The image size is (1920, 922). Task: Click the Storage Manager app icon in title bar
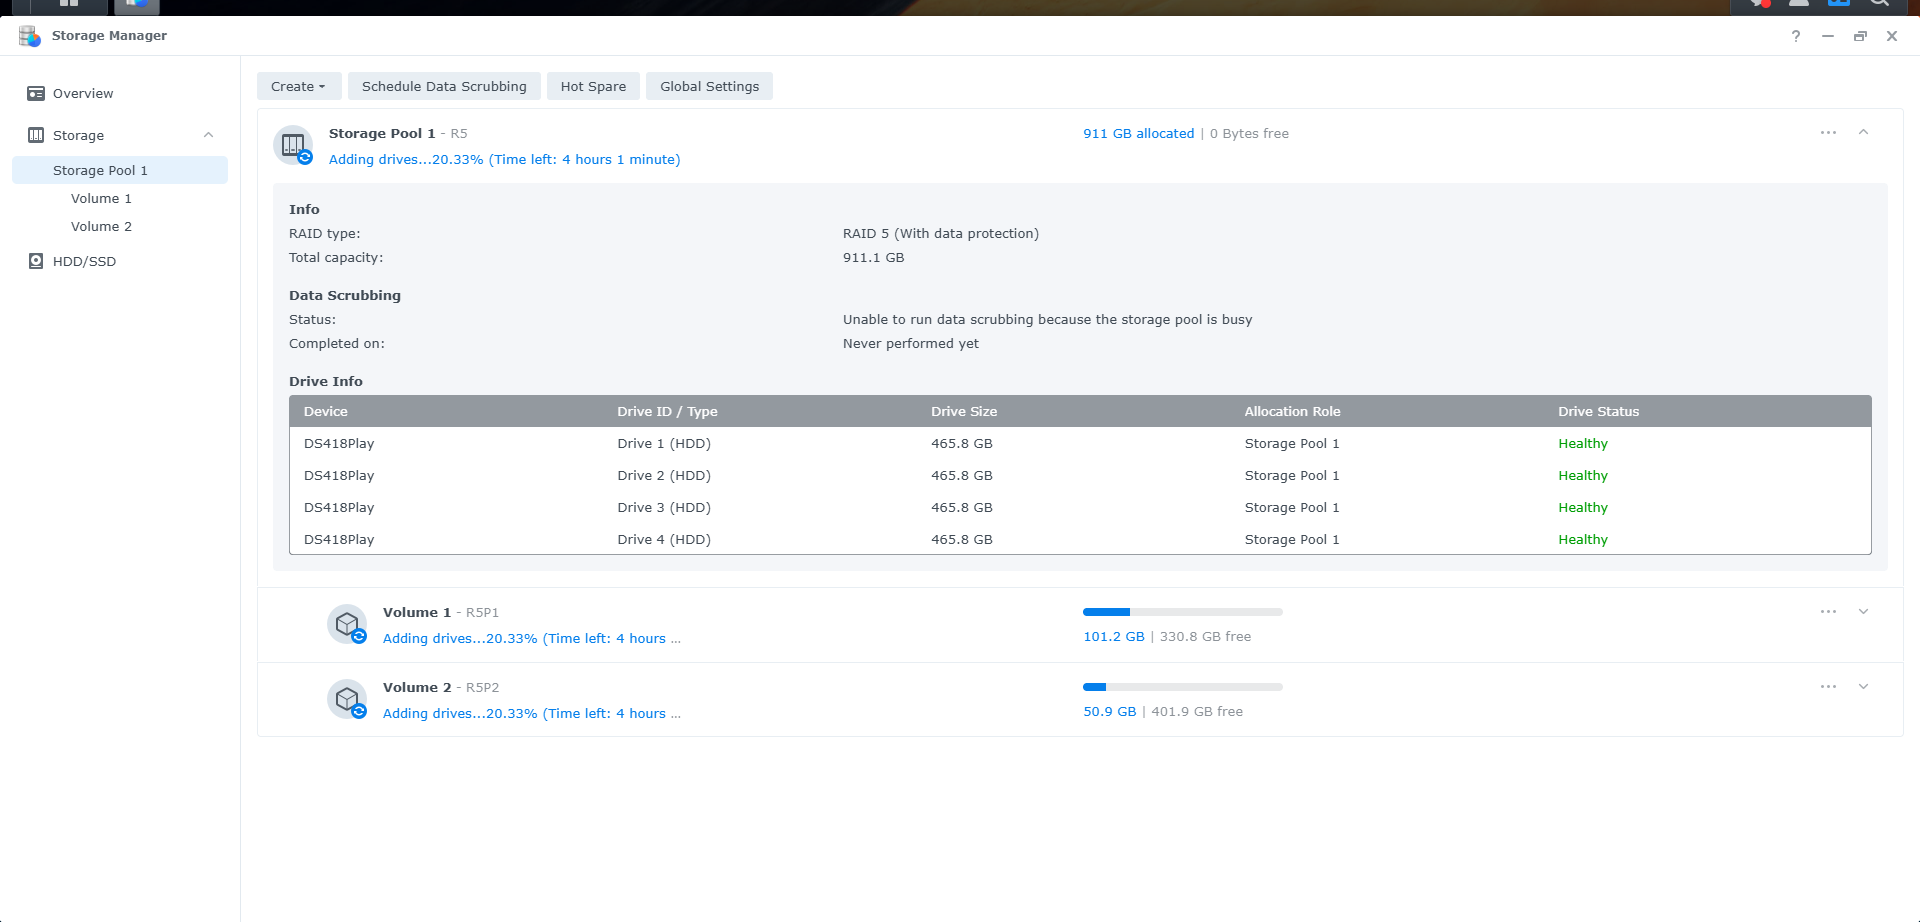30,36
